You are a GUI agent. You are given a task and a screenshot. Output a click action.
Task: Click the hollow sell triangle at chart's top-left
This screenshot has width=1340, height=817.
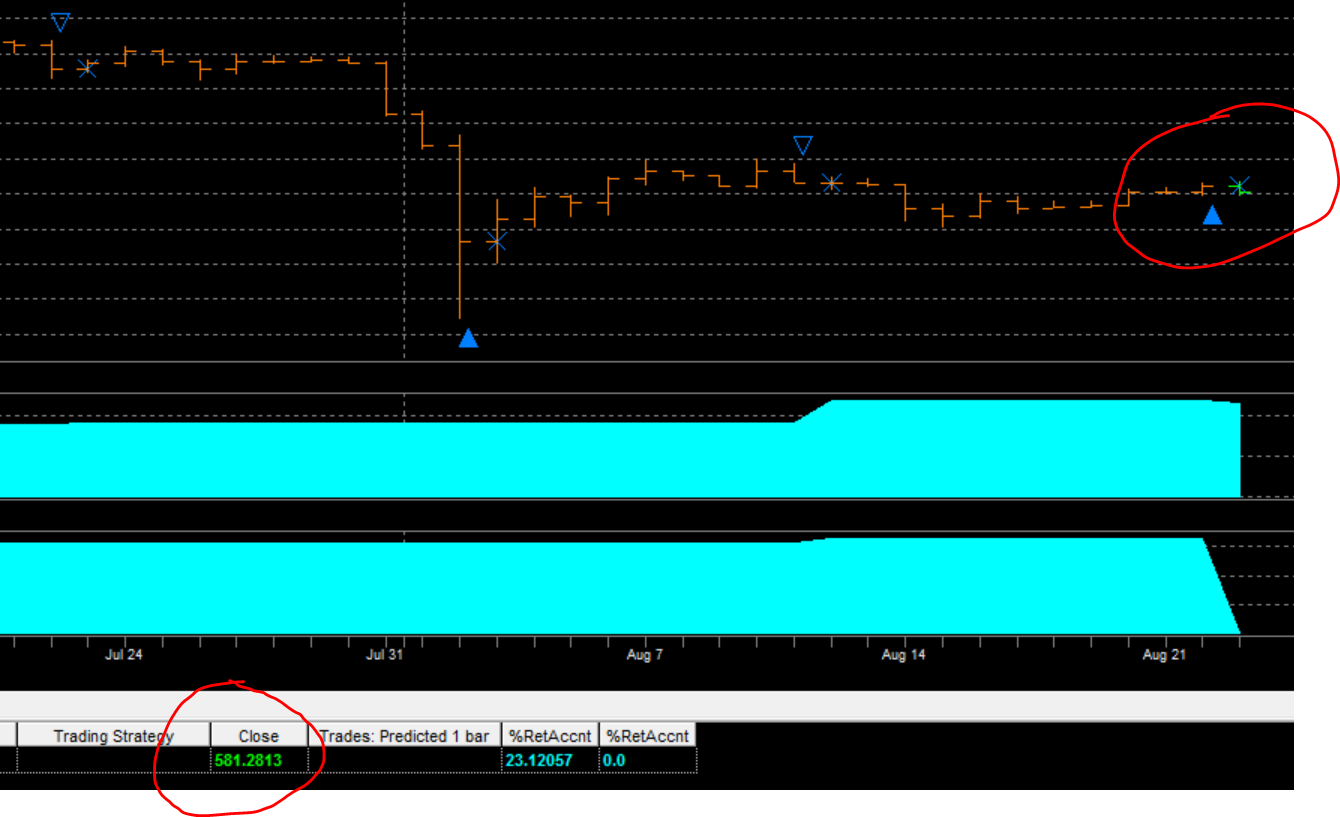click(x=61, y=22)
